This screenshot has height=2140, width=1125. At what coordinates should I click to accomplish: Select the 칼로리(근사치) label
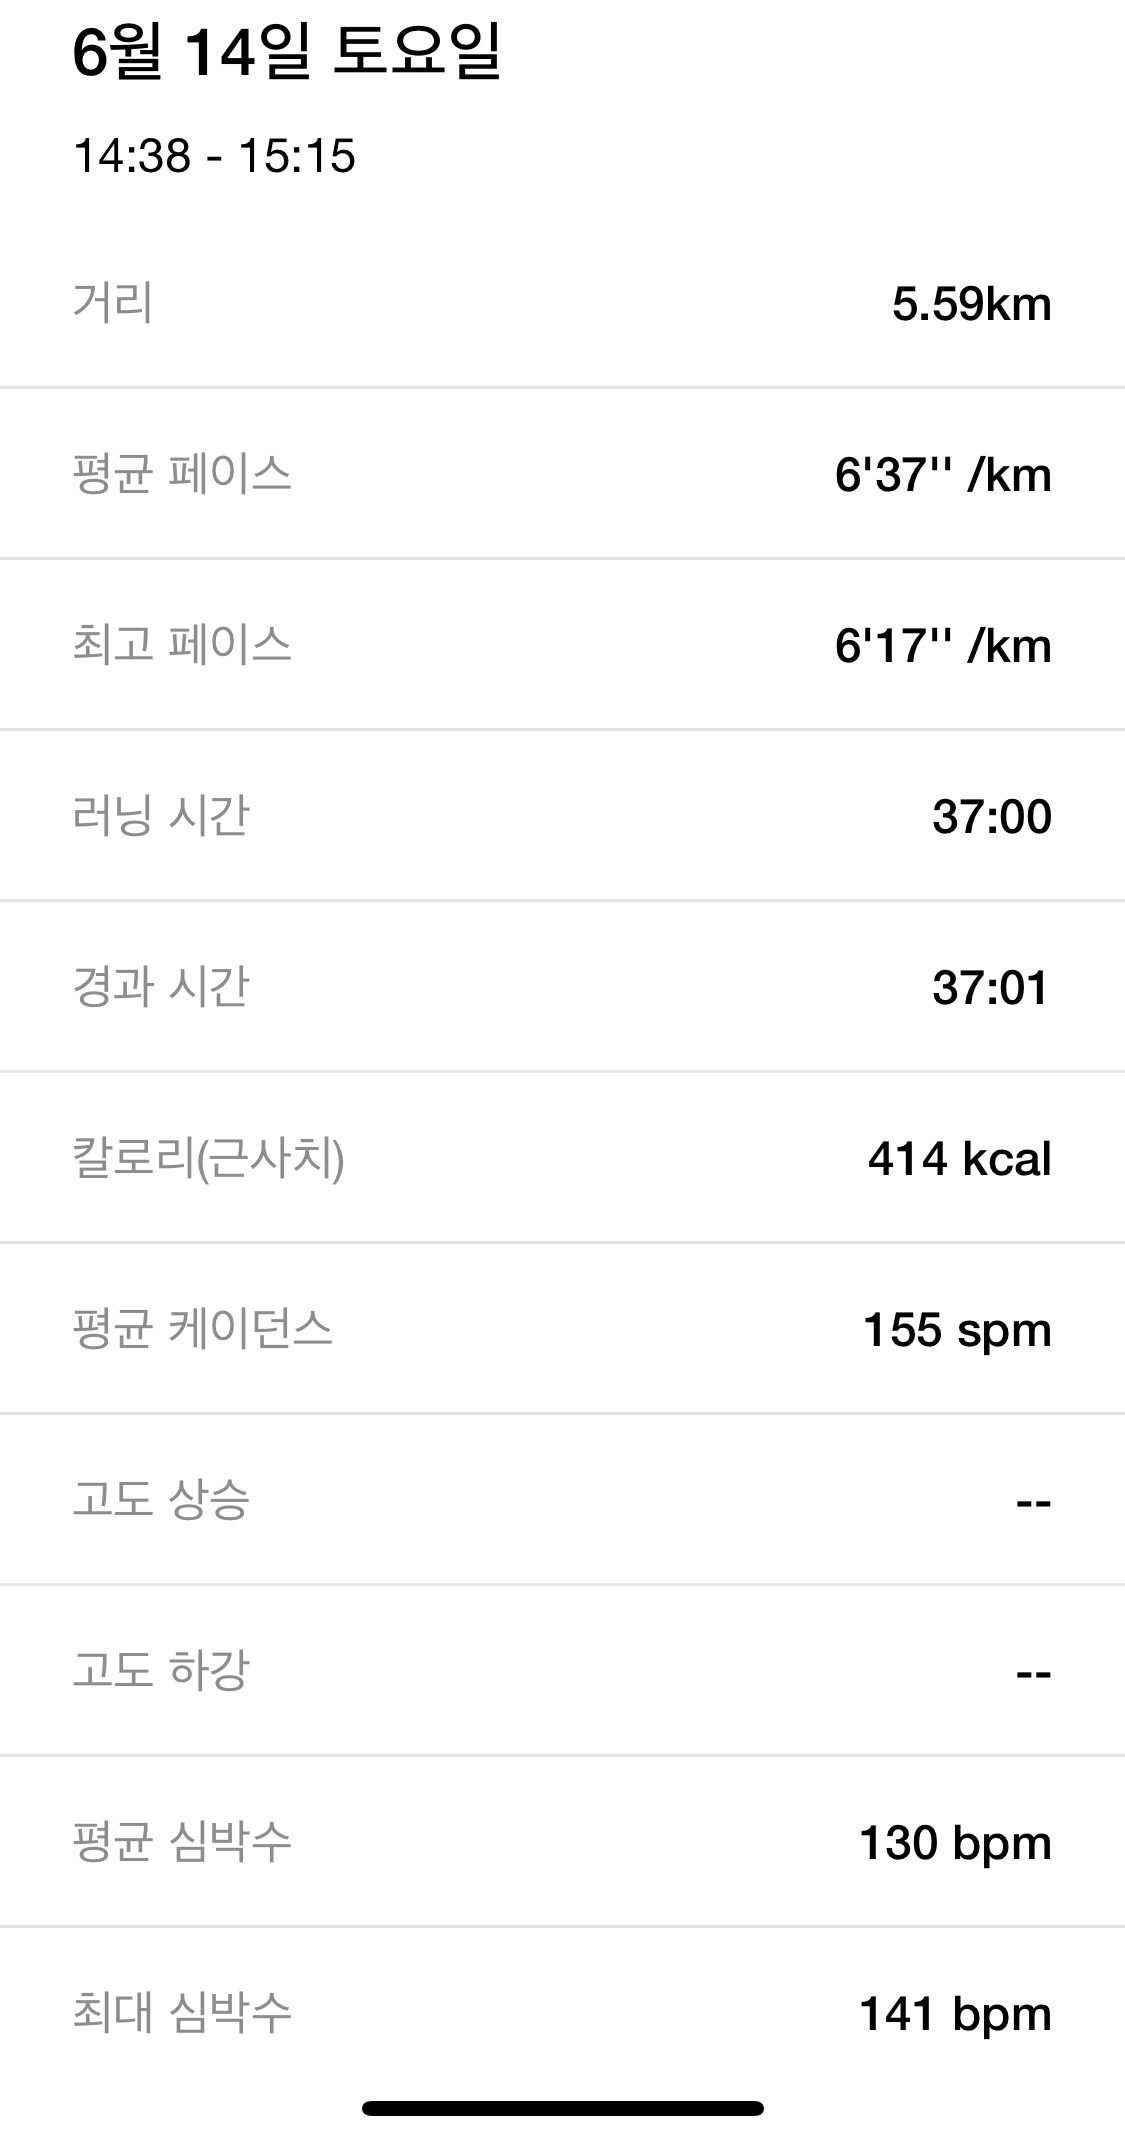[x=208, y=1158]
